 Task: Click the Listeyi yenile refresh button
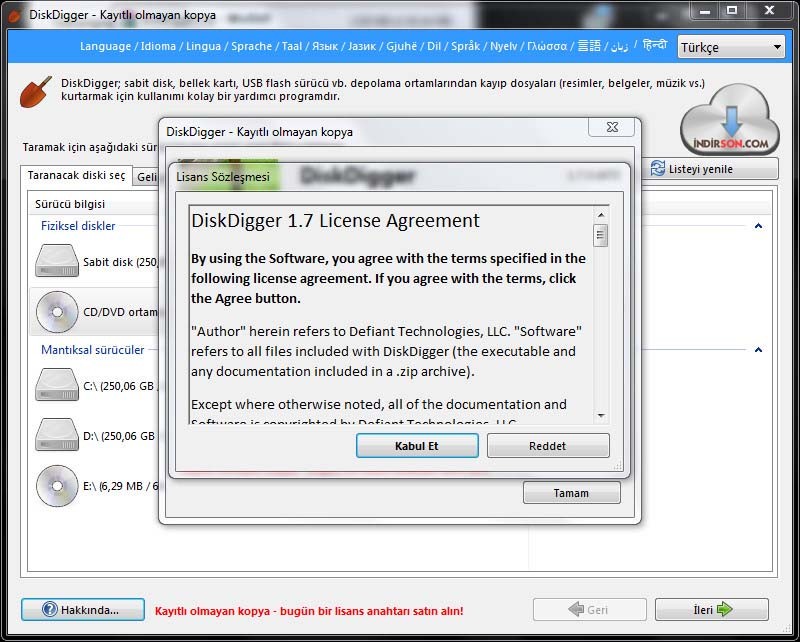click(709, 168)
